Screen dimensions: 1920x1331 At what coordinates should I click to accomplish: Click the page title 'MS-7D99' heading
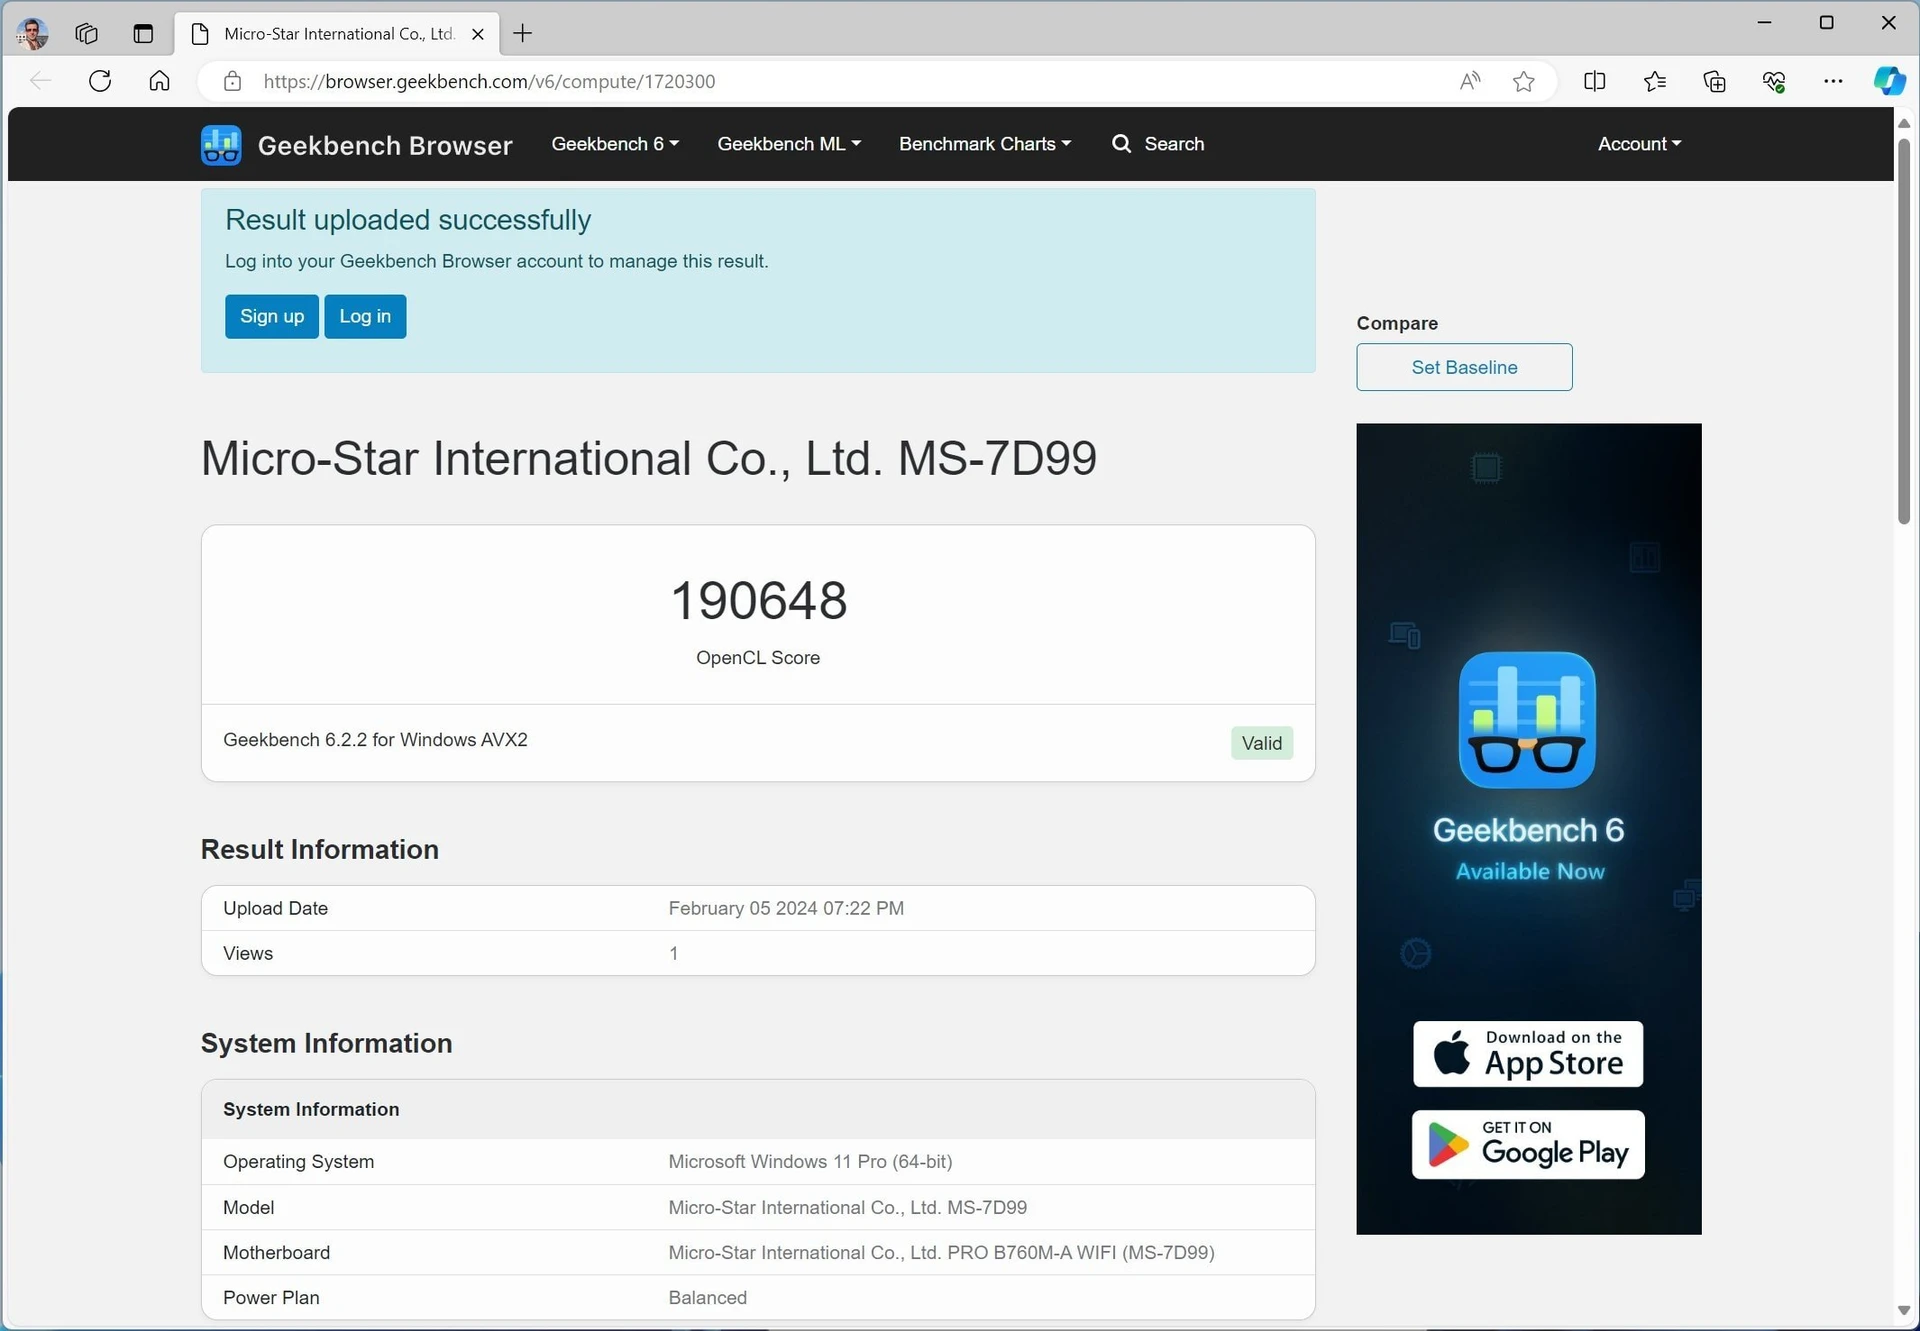click(x=997, y=459)
